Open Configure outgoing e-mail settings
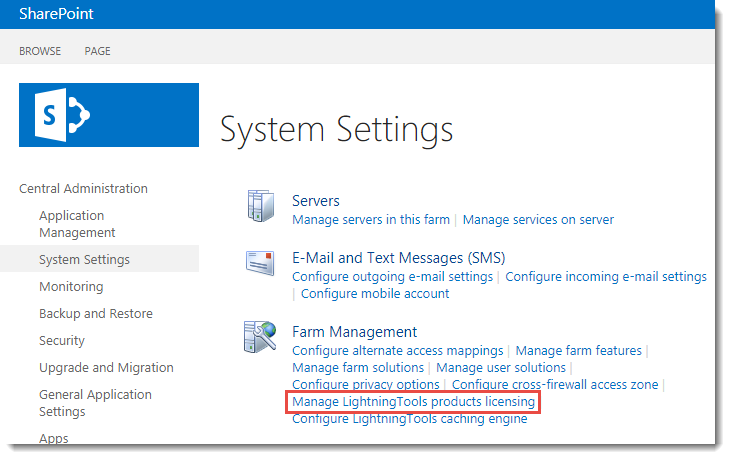Image resolution: width=730 pixels, height=459 pixels. click(x=392, y=277)
